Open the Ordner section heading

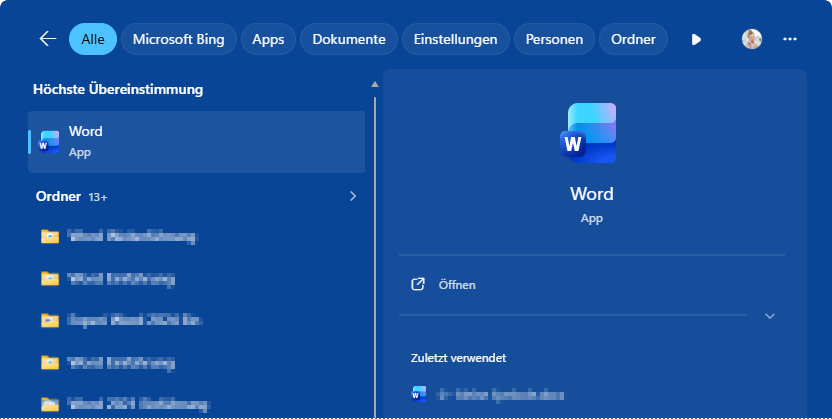tap(58, 196)
